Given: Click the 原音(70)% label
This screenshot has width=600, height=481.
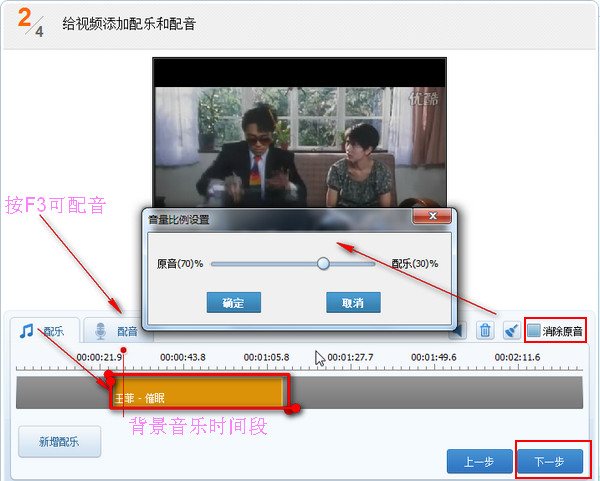Looking at the screenshot, I should [180, 264].
